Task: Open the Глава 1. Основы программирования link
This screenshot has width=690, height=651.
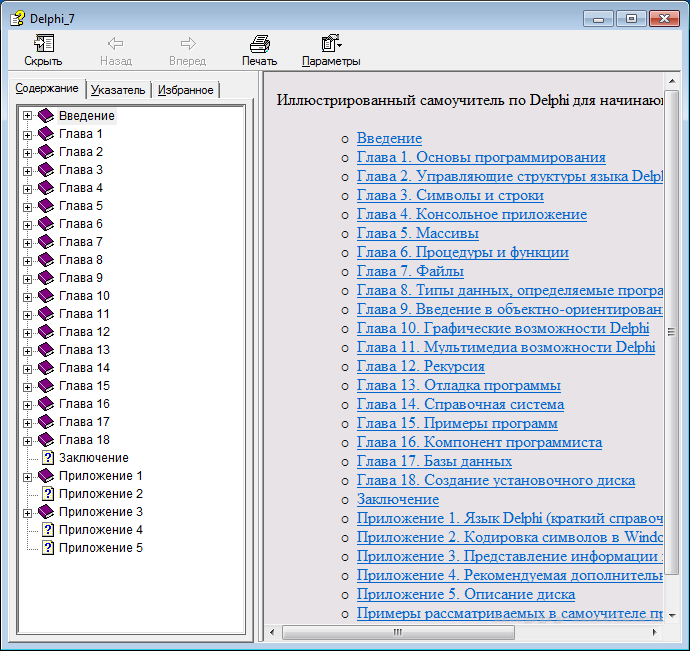Action: (481, 157)
